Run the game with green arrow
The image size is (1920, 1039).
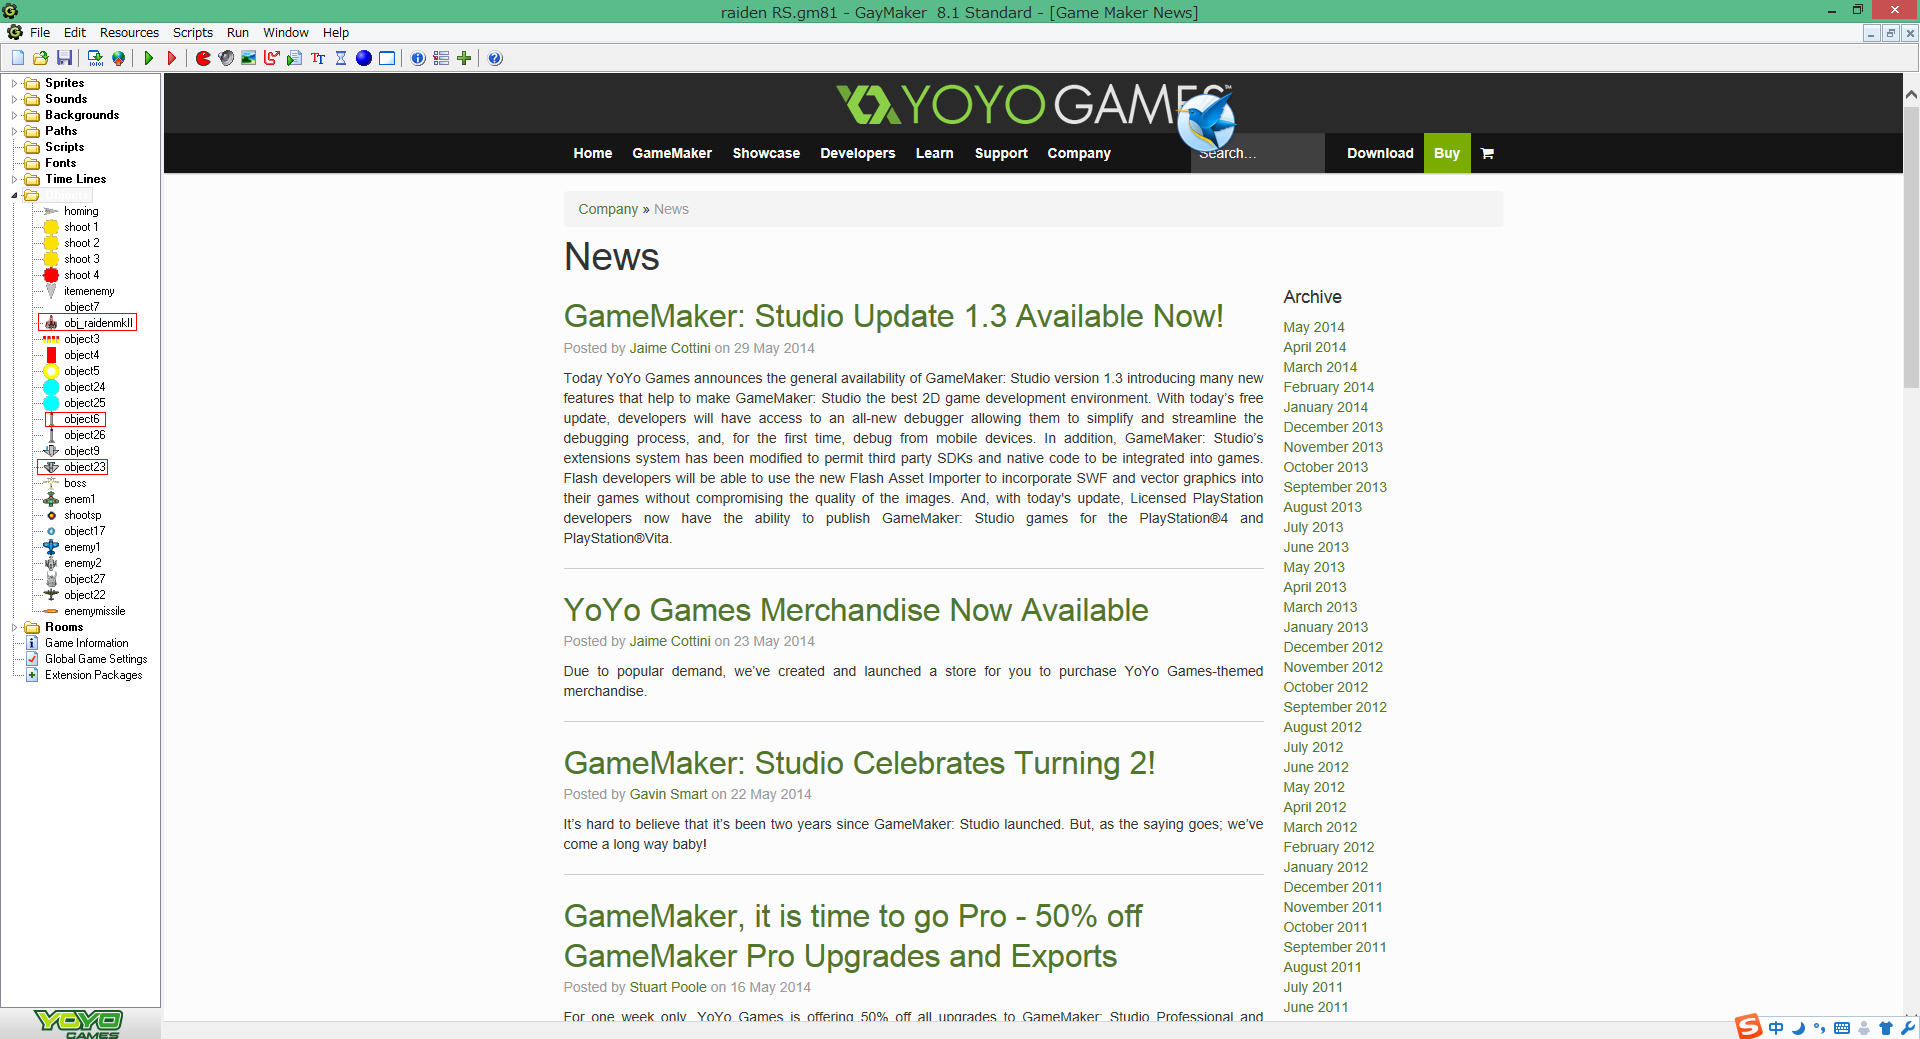coord(149,58)
